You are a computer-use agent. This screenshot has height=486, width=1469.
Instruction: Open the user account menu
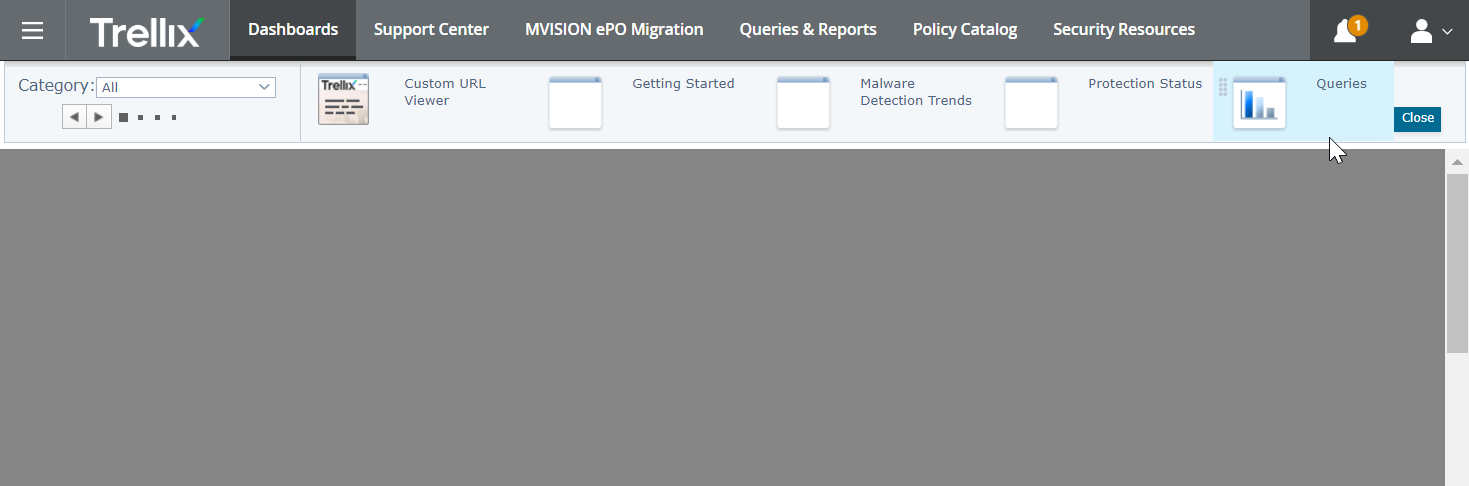(1431, 32)
